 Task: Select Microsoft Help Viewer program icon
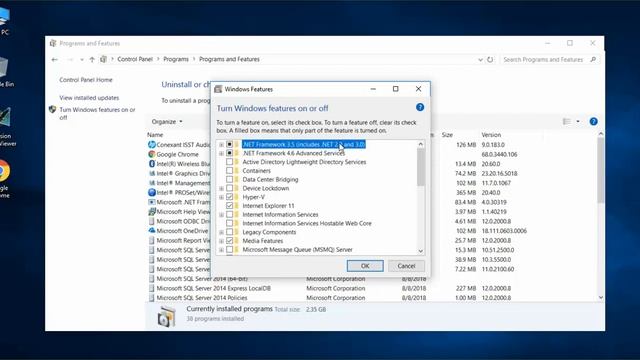(152, 211)
